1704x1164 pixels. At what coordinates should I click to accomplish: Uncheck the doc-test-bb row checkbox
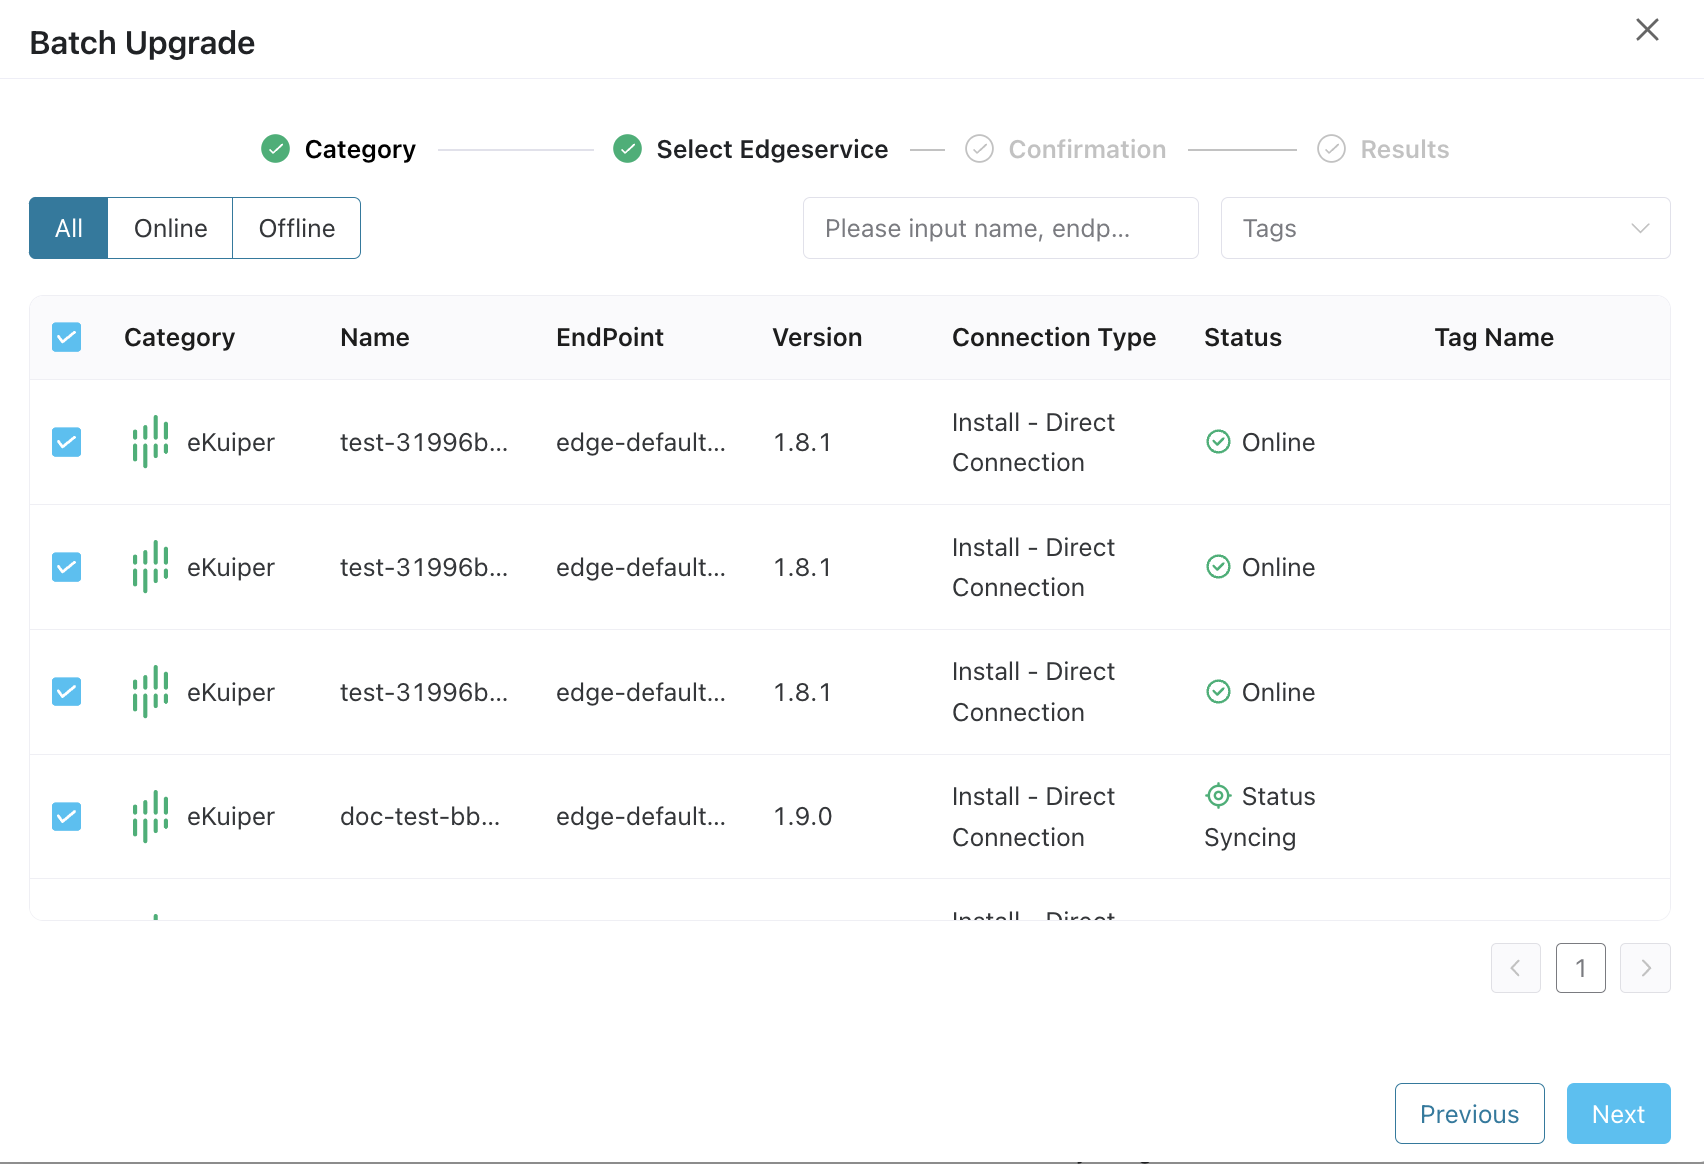pyautogui.click(x=67, y=817)
